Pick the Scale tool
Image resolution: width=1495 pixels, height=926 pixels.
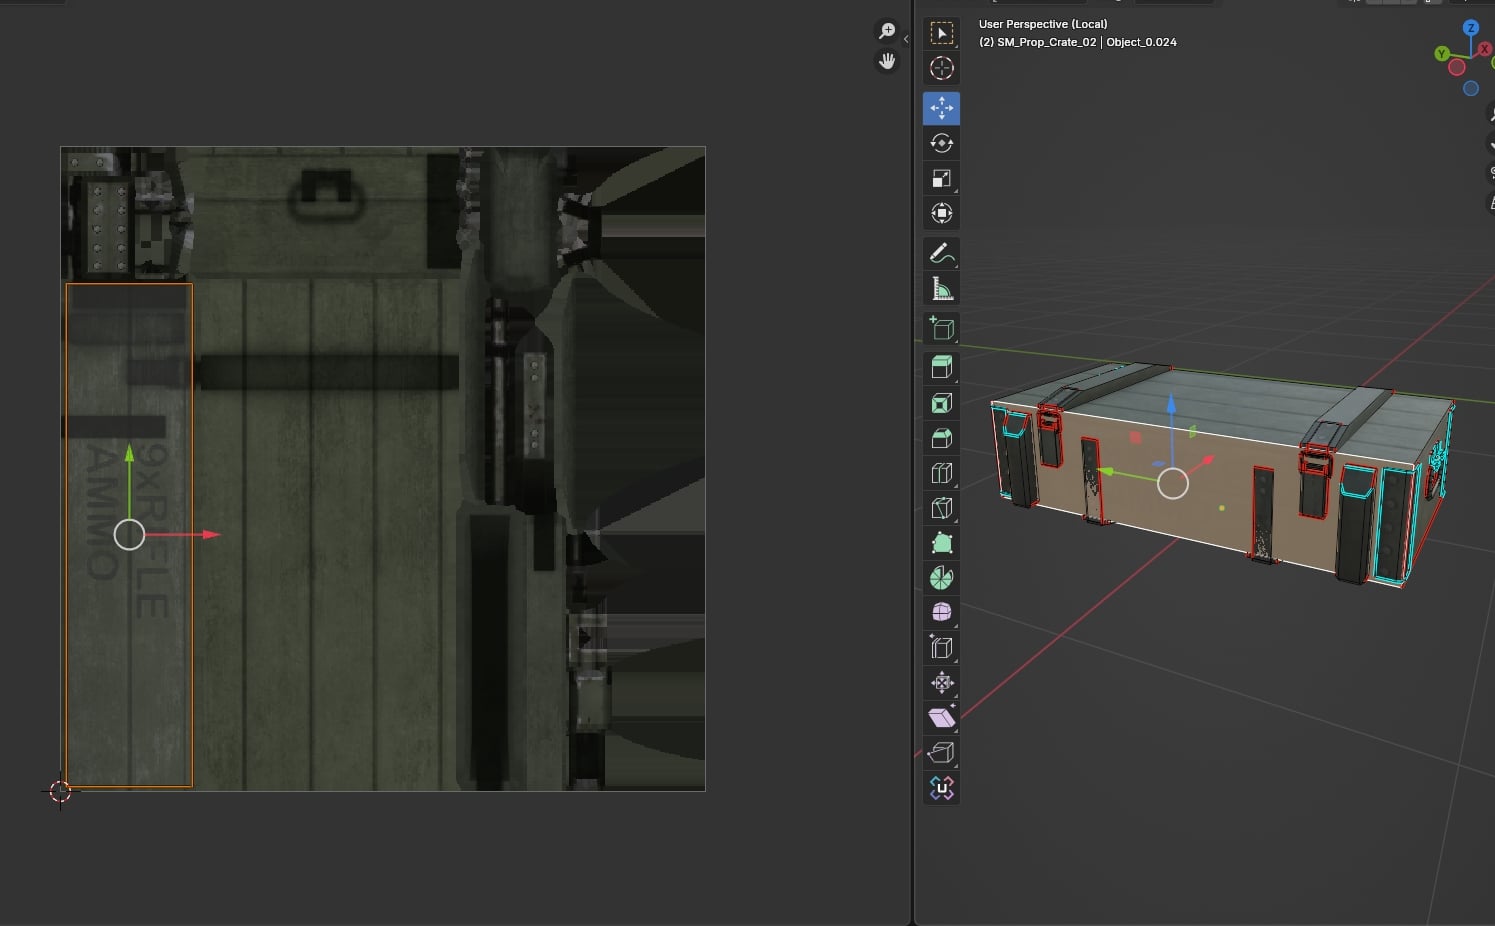point(941,178)
